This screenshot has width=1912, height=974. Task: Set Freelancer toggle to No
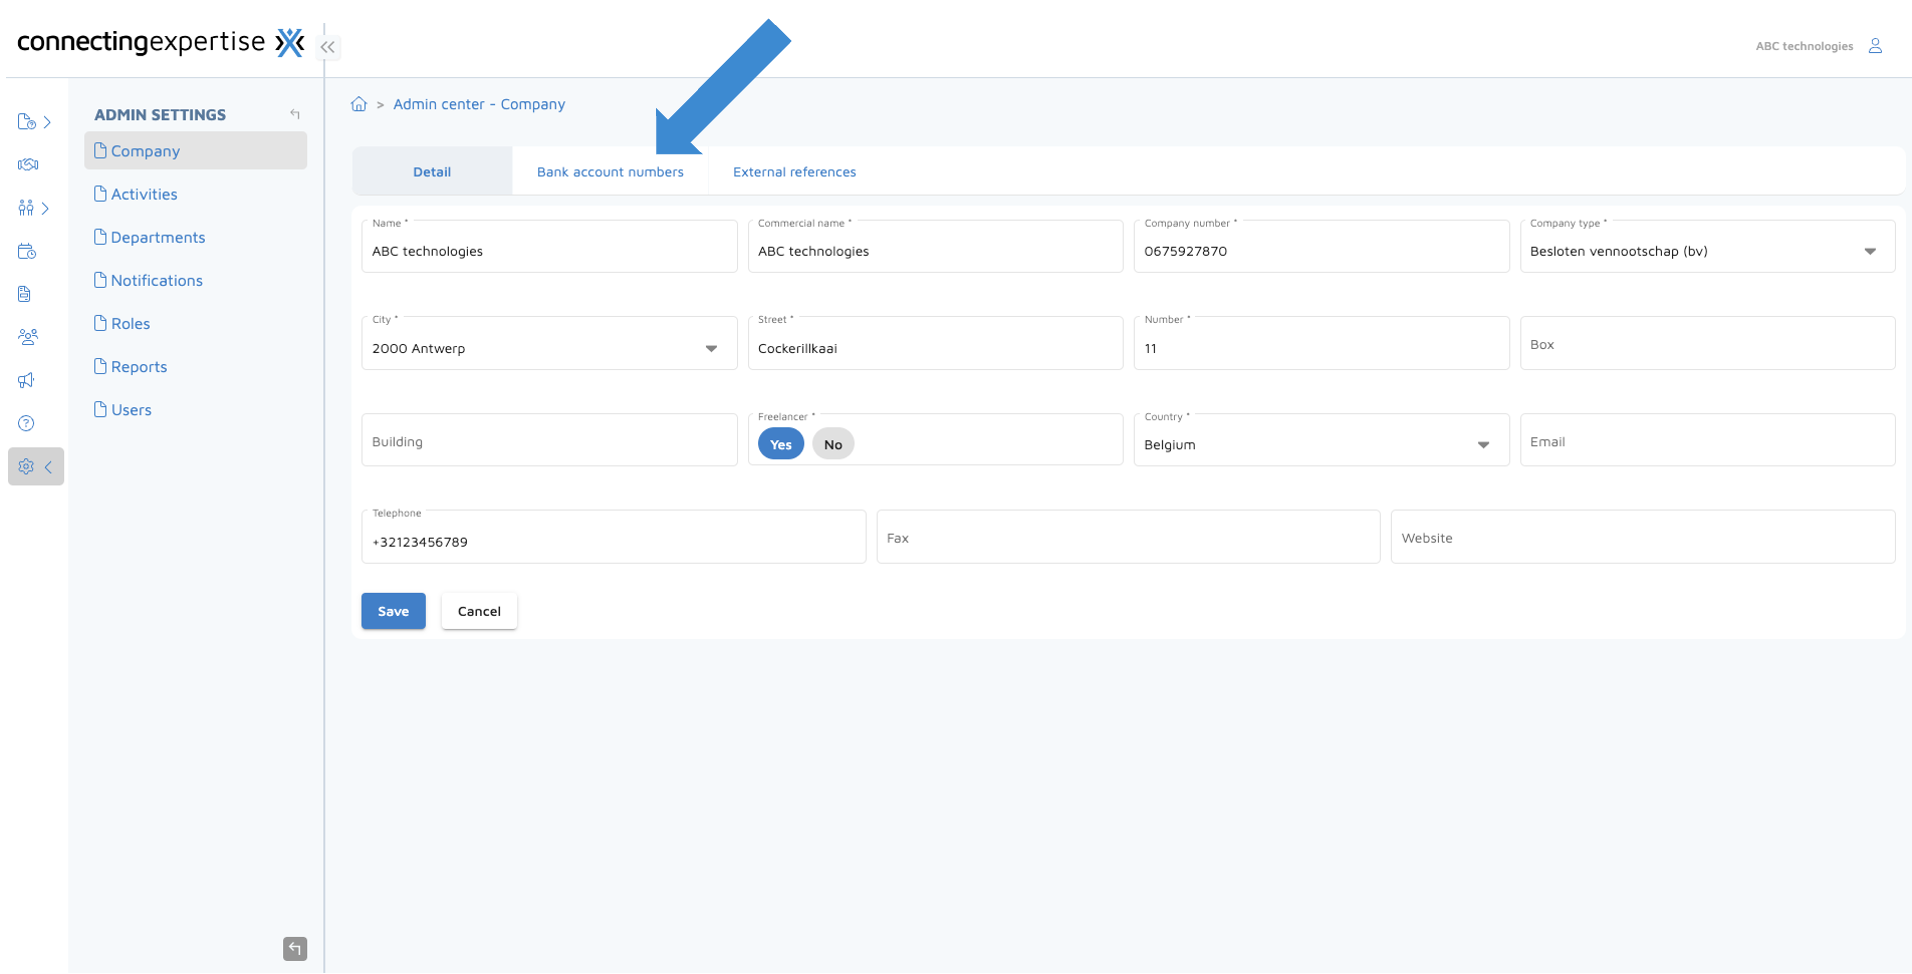pos(832,443)
